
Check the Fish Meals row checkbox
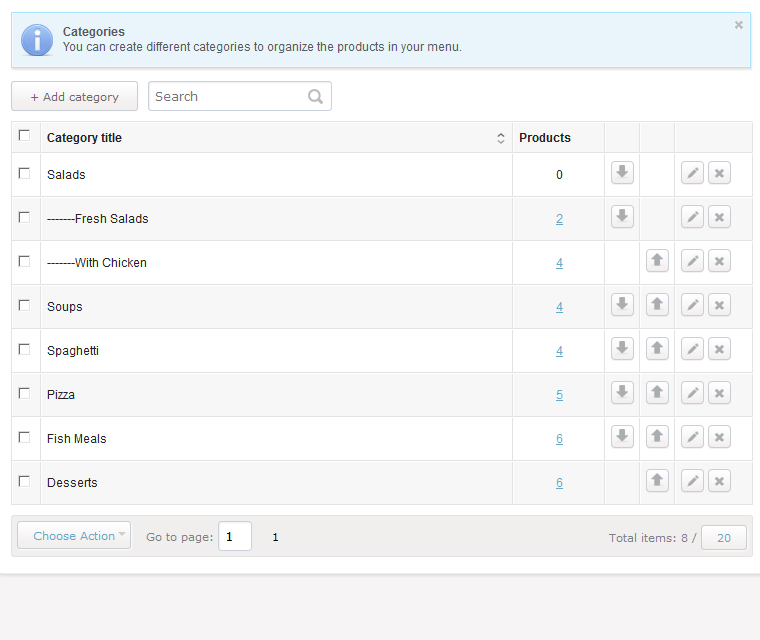[24, 437]
